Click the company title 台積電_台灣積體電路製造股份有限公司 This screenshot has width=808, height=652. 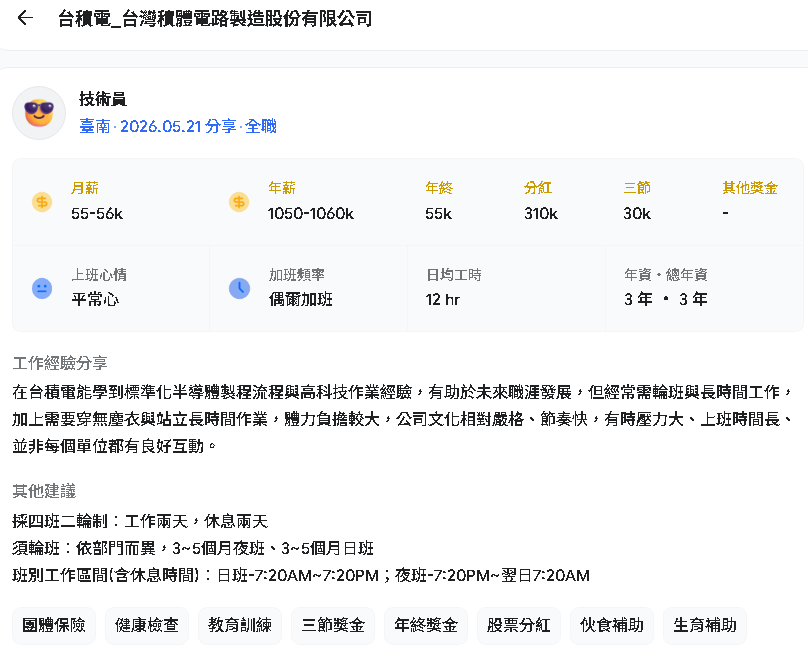215,19
